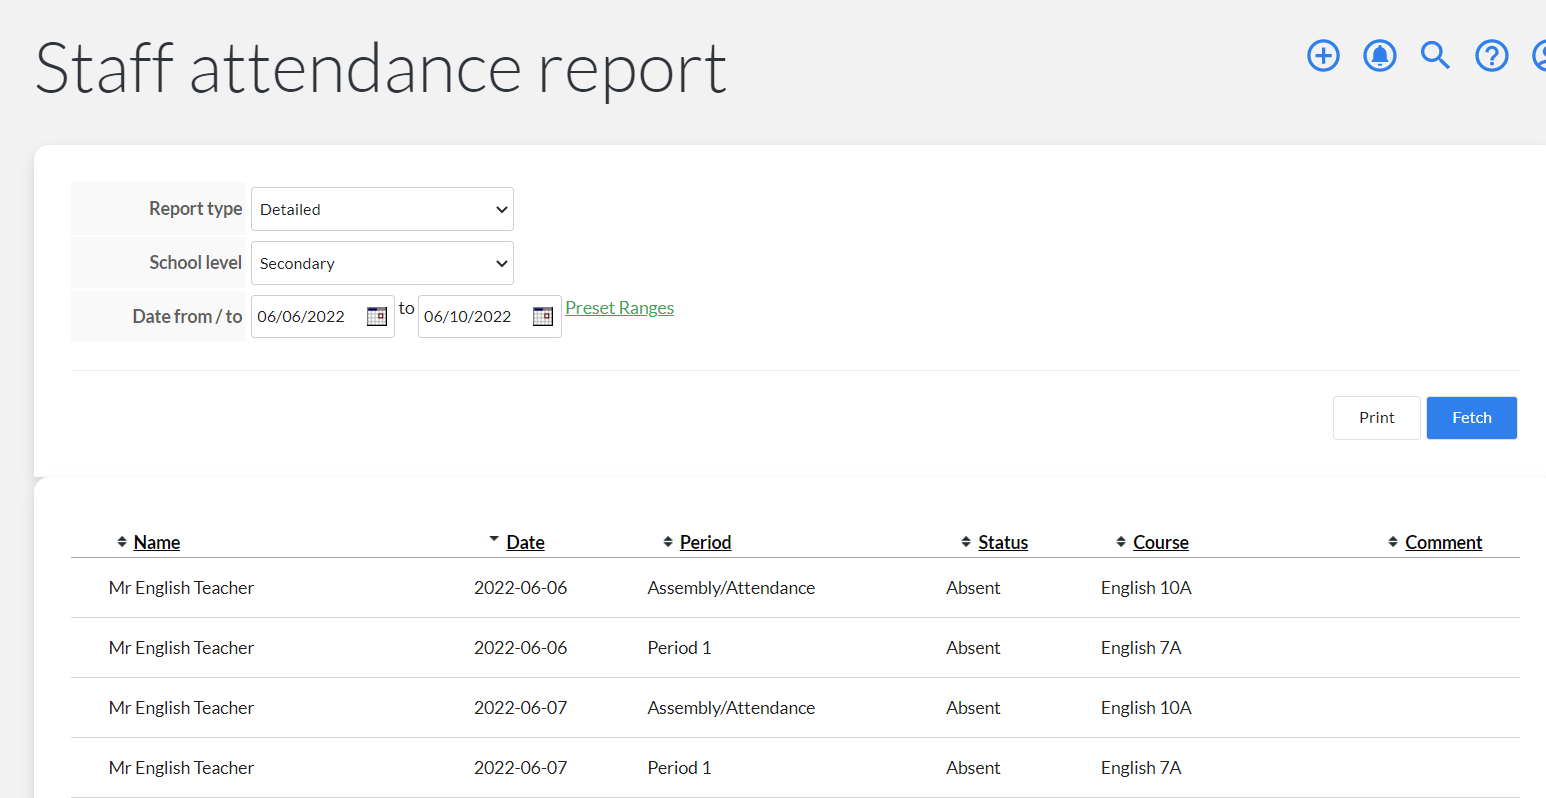Open the Preset Ranges link
The width and height of the screenshot is (1546, 798).
[620, 308]
